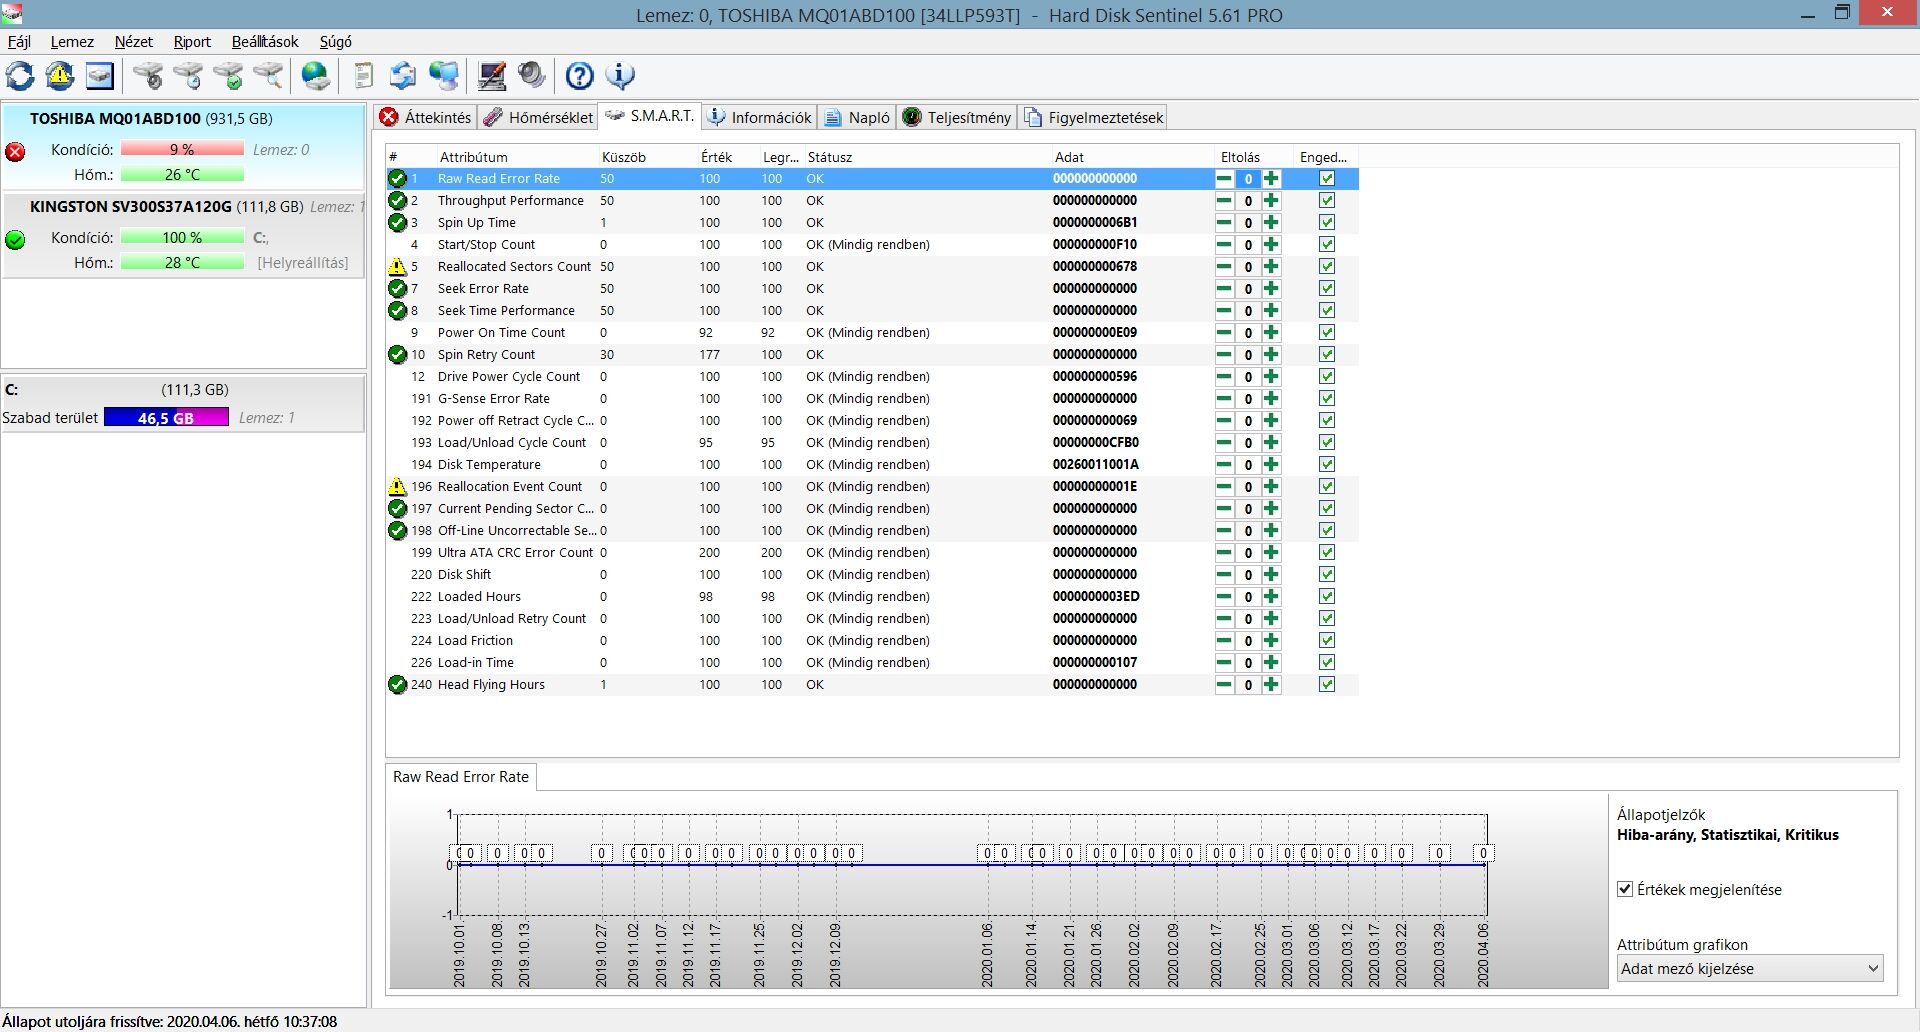The height and width of the screenshot is (1032, 1920).
Task: Increase offset for Reallocated Sectors Count
Action: click(1271, 267)
